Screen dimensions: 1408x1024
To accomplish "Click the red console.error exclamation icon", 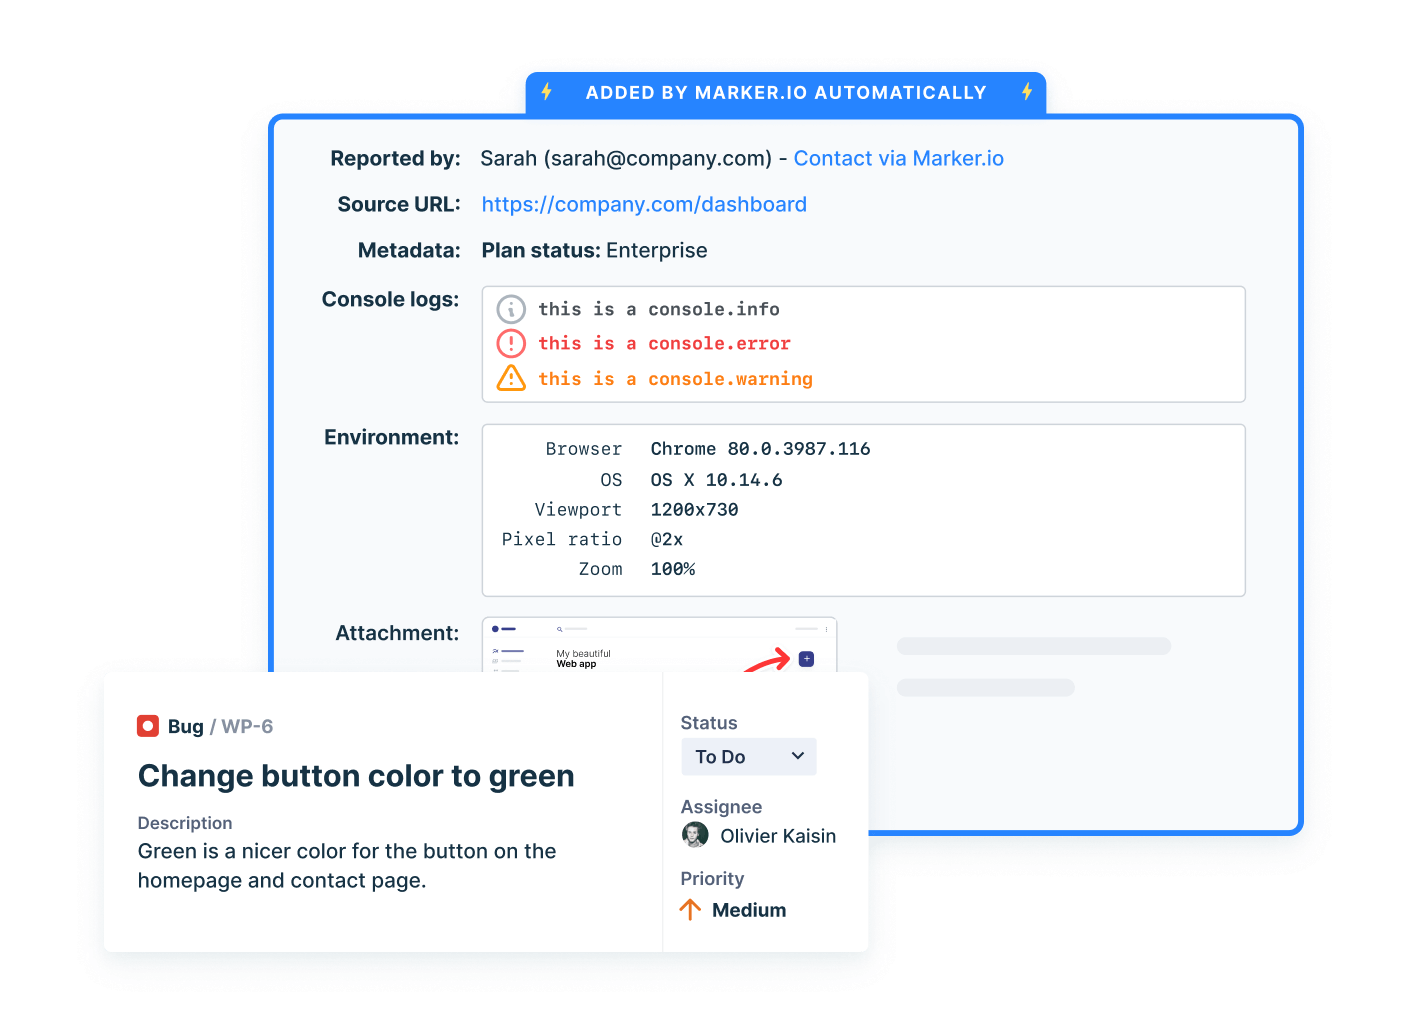I will pyautogui.click(x=511, y=344).
